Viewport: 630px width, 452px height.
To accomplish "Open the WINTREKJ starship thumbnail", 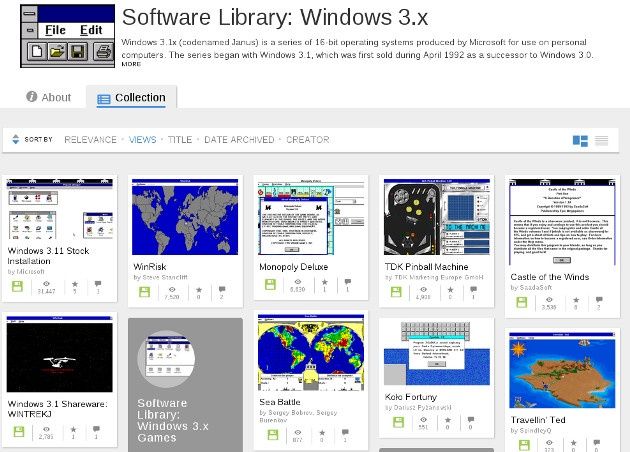I will click(60, 354).
